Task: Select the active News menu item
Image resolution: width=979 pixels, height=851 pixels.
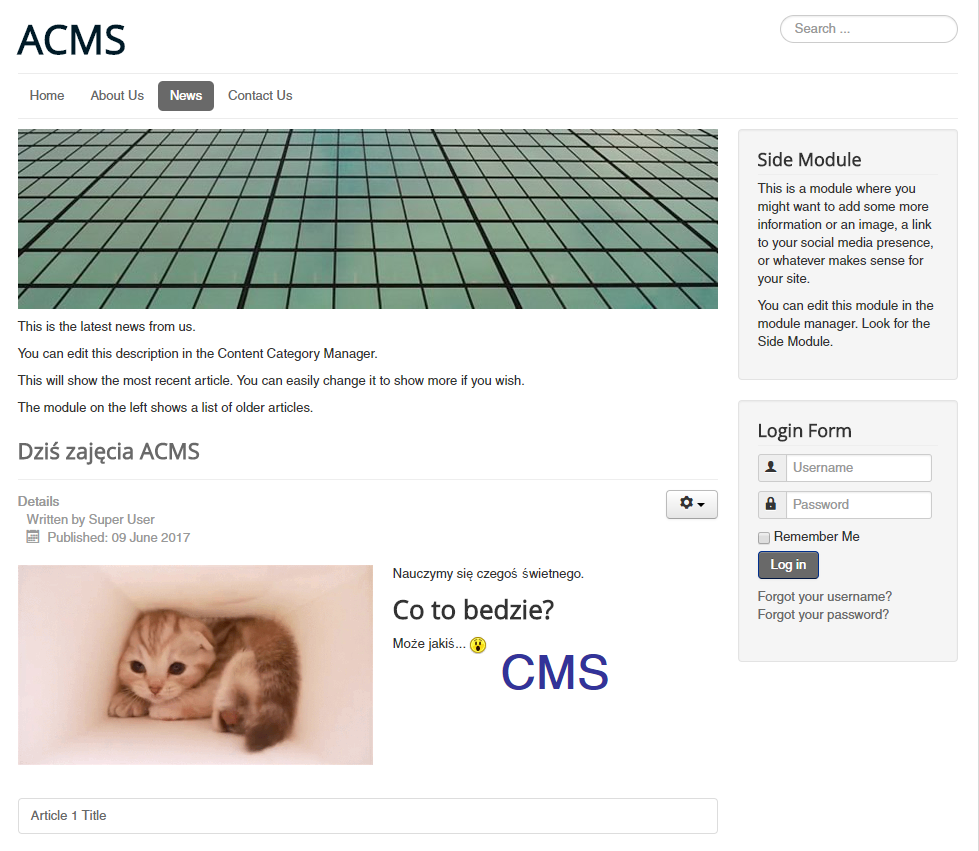Action: tap(185, 96)
